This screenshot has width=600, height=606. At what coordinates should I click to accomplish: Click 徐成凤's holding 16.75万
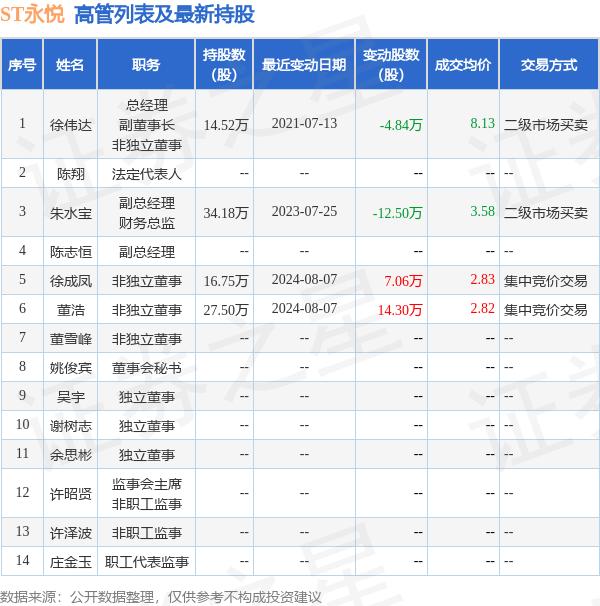[x=226, y=281]
